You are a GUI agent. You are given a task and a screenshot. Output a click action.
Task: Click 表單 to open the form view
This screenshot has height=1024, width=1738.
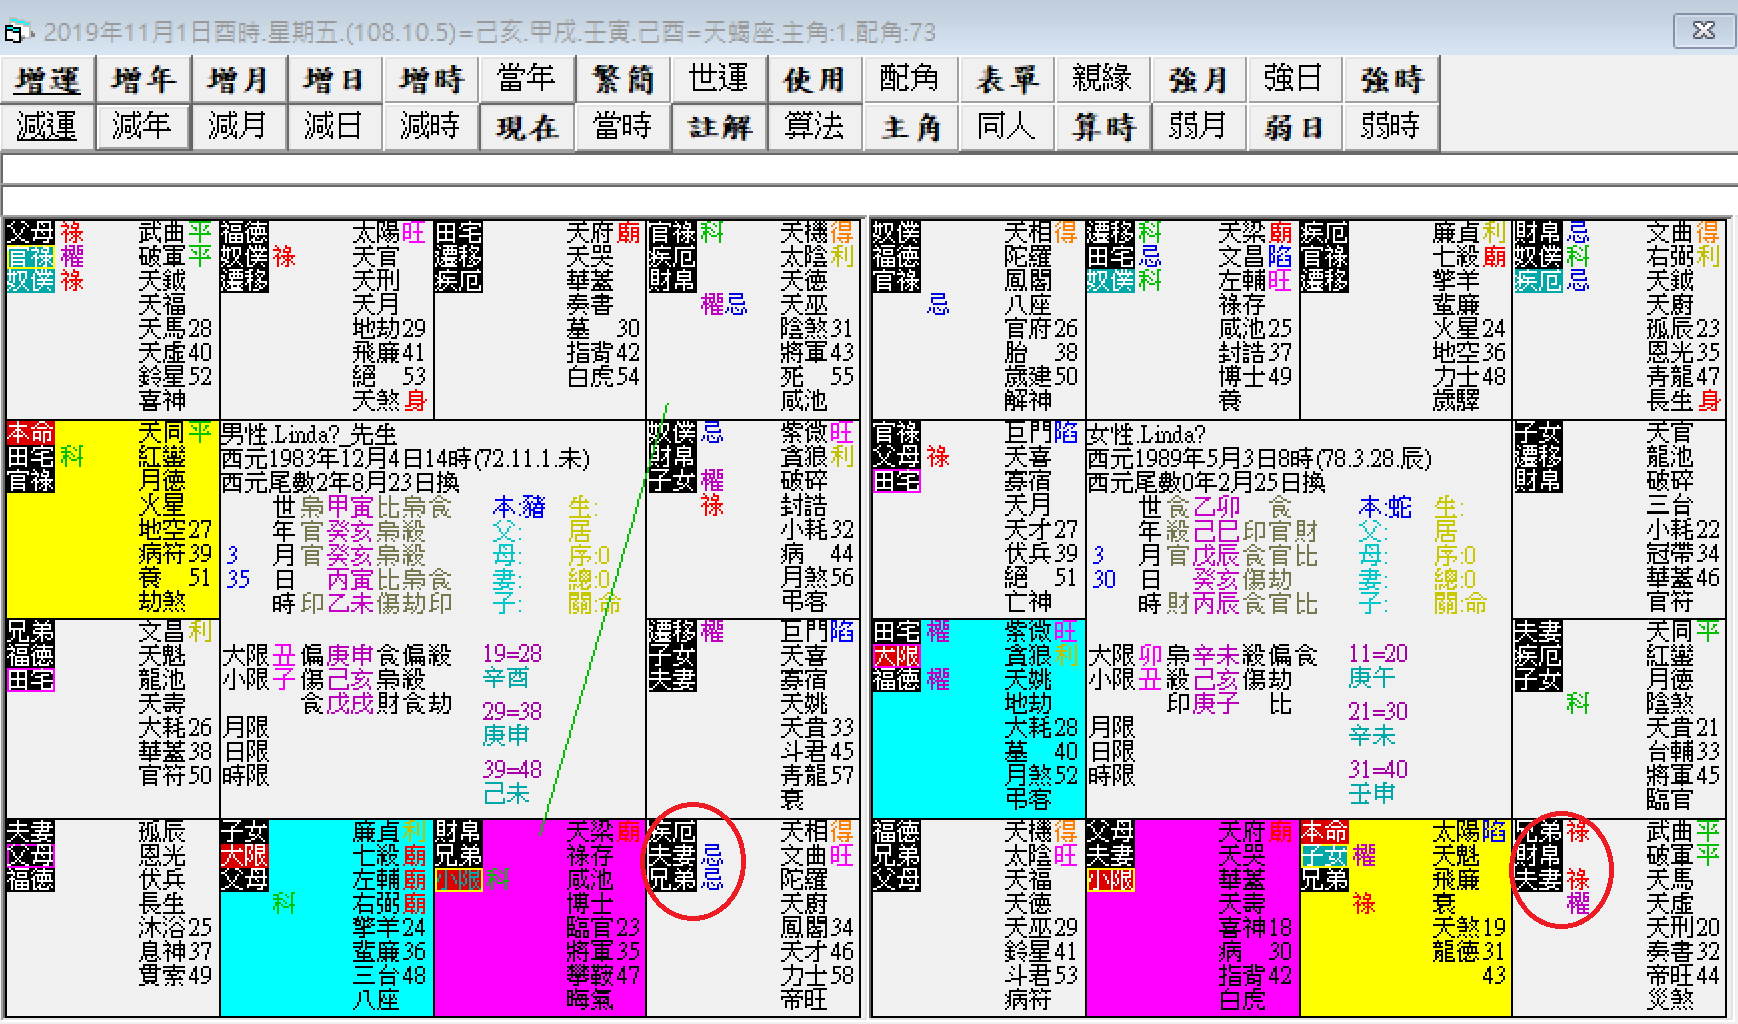(1007, 80)
